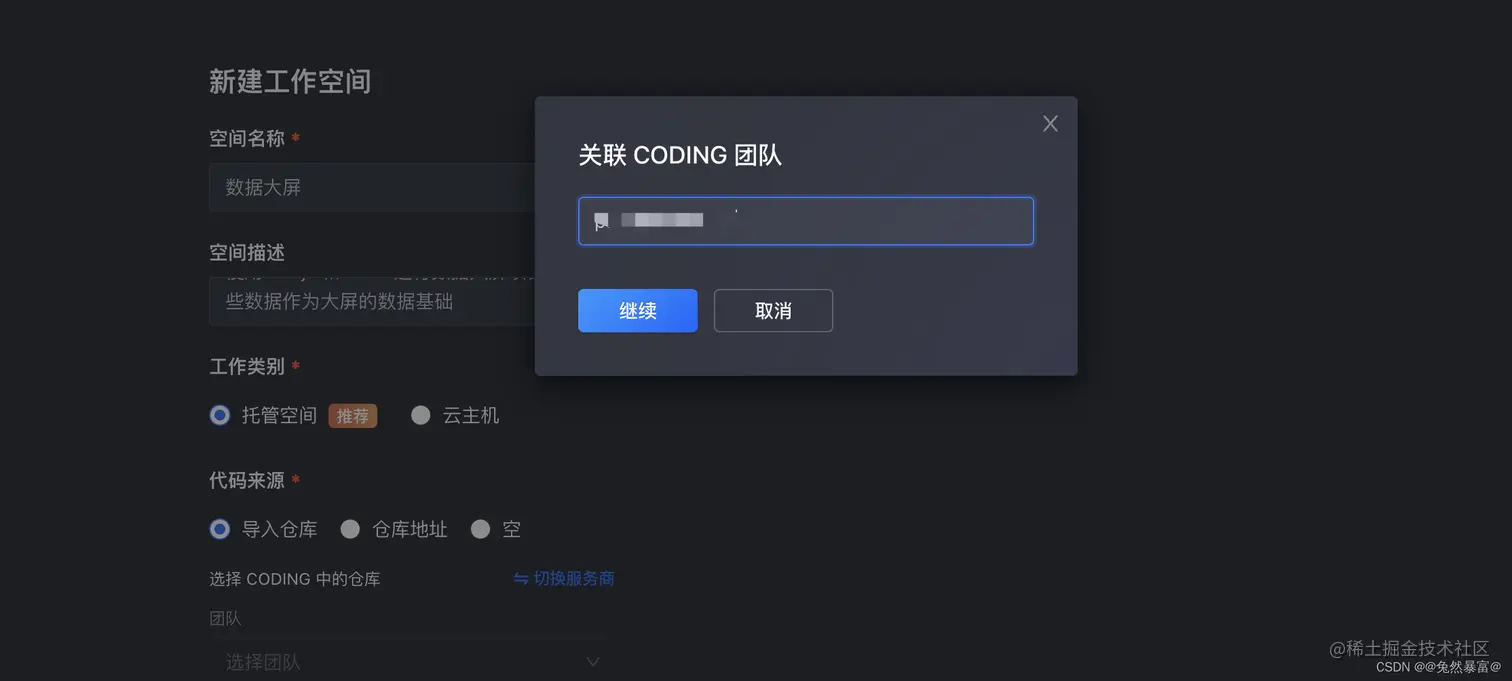1512x681 pixels.
Task: Click the 新建工作空间 page heading
Action: [290, 81]
